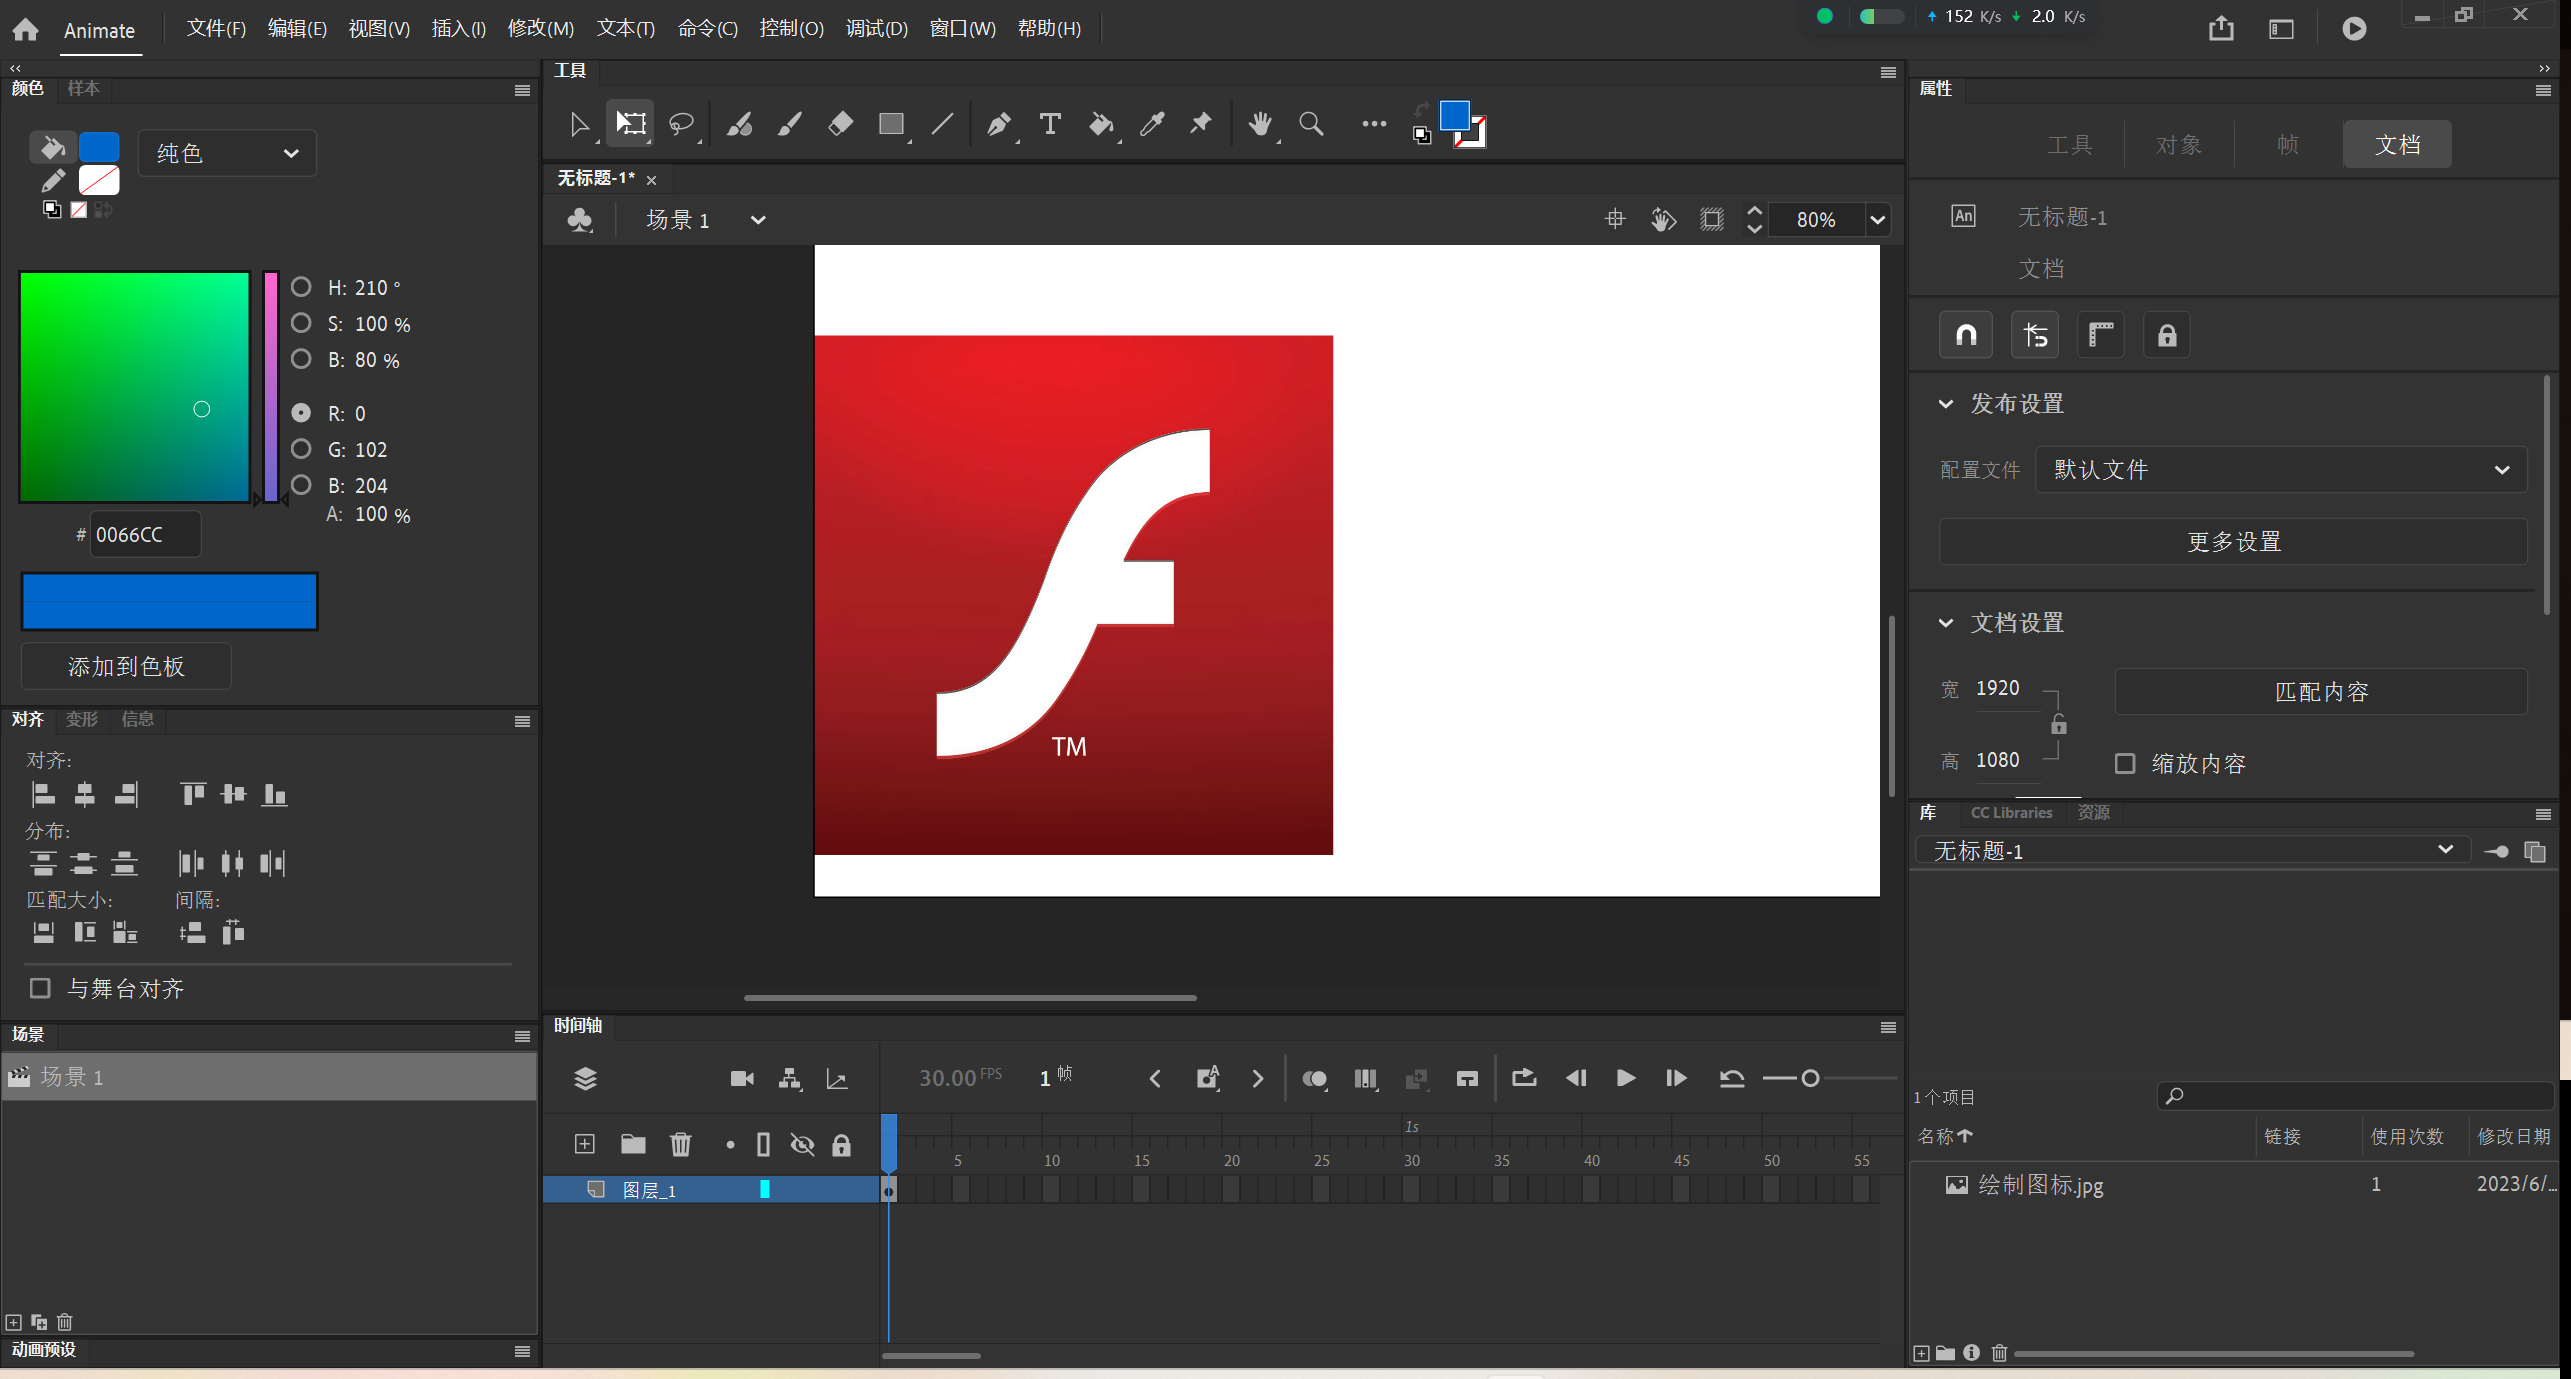
Task: Open the 修改(M) menu
Action: 540,28
